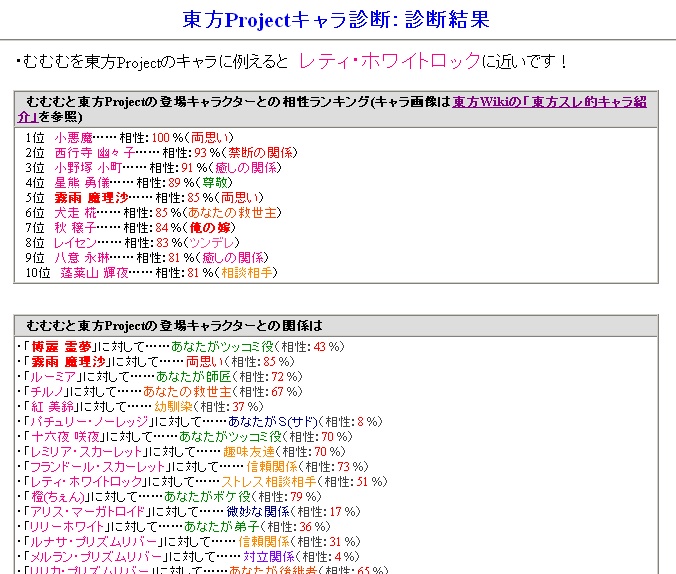676x574 pixels.
Task: Click 犬走 椛 in the 6位 row
Action: (75, 213)
